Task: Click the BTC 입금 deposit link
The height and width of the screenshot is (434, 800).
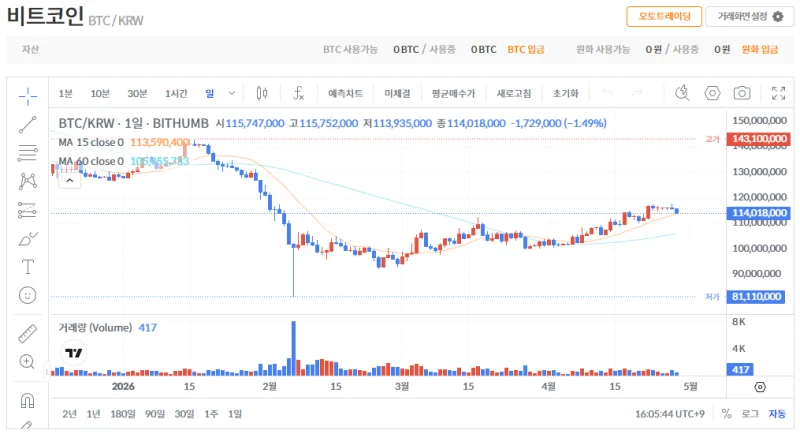Action: click(x=526, y=49)
